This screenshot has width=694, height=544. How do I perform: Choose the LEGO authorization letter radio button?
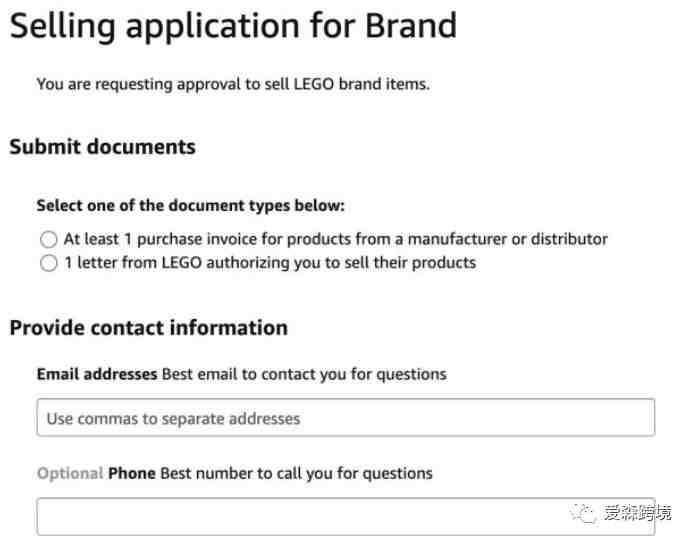coord(49,262)
